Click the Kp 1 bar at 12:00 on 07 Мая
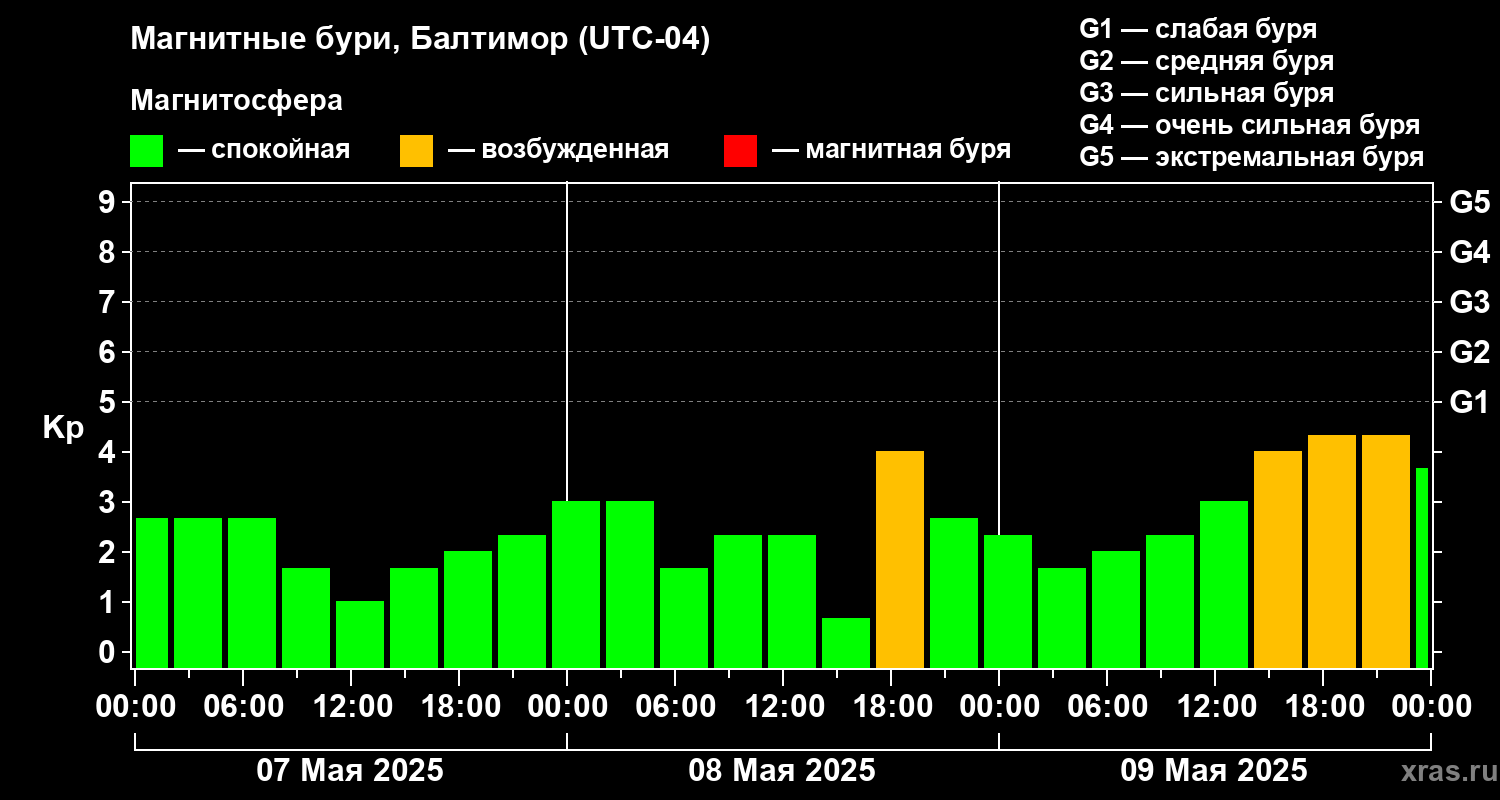 pos(360,634)
